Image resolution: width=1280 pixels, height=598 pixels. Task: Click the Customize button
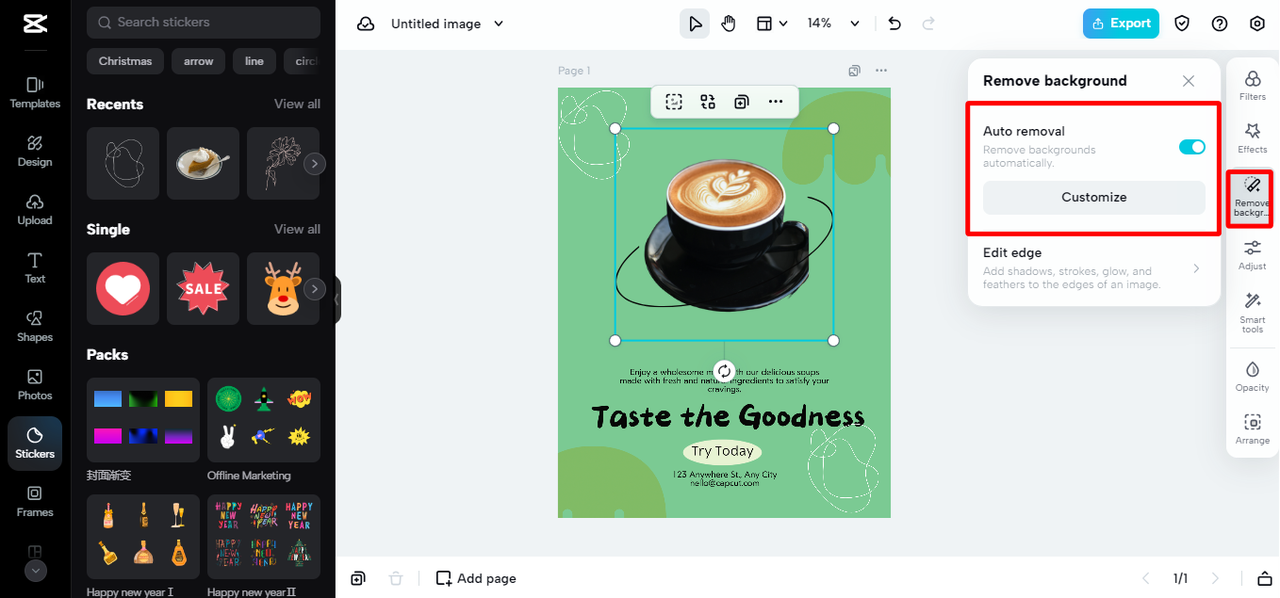click(1094, 197)
